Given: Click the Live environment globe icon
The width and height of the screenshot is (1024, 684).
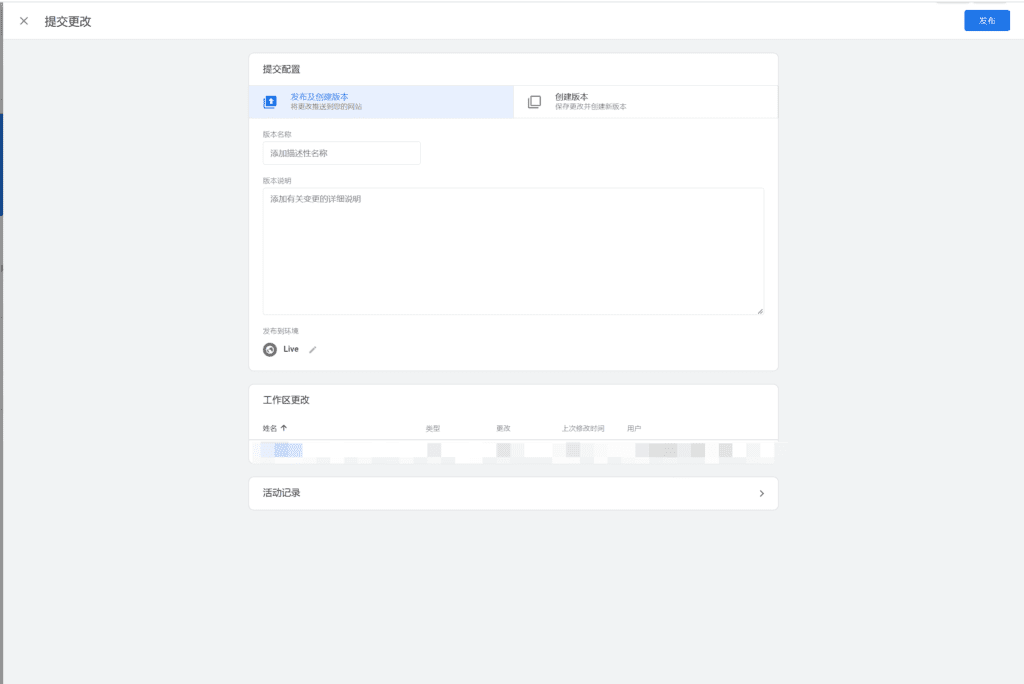Looking at the screenshot, I should [x=270, y=350].
